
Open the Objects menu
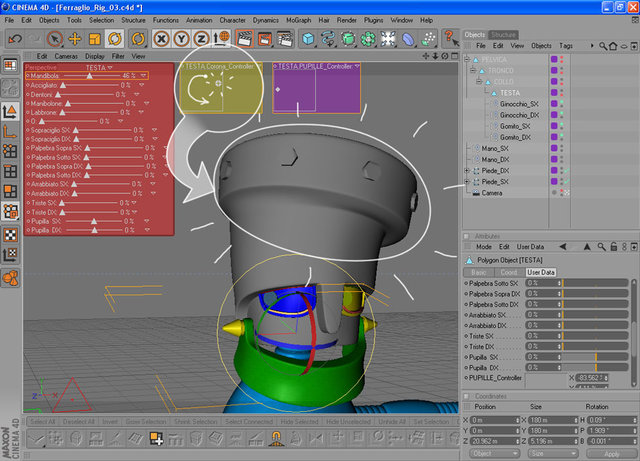click(x=49, y=20)
